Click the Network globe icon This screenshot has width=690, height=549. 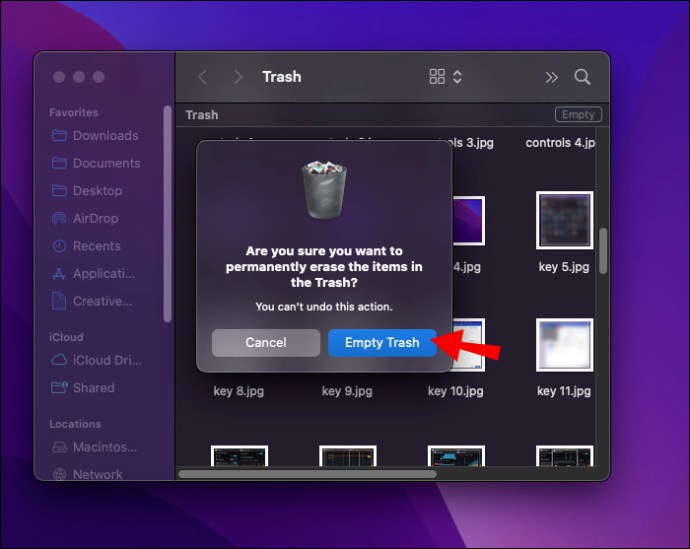click(59, 474)
